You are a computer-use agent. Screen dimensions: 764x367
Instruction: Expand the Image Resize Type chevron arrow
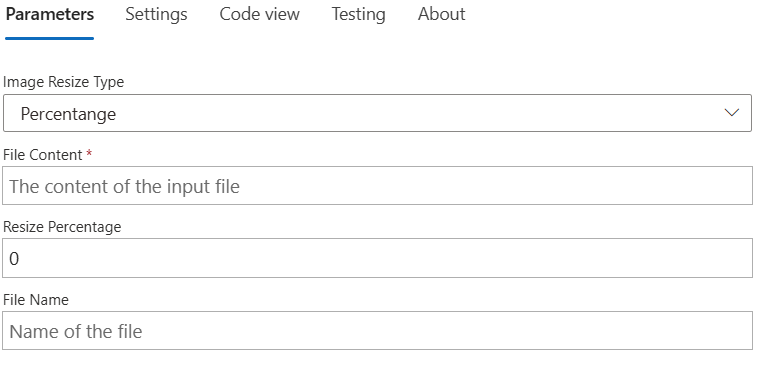pos(731,113)
